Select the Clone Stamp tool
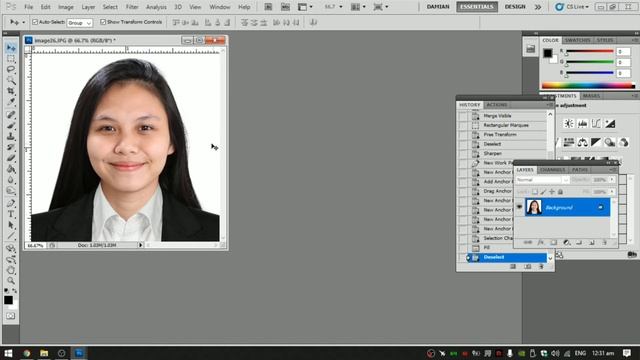The width and height of the screenshot is (640, 360). 11,136
